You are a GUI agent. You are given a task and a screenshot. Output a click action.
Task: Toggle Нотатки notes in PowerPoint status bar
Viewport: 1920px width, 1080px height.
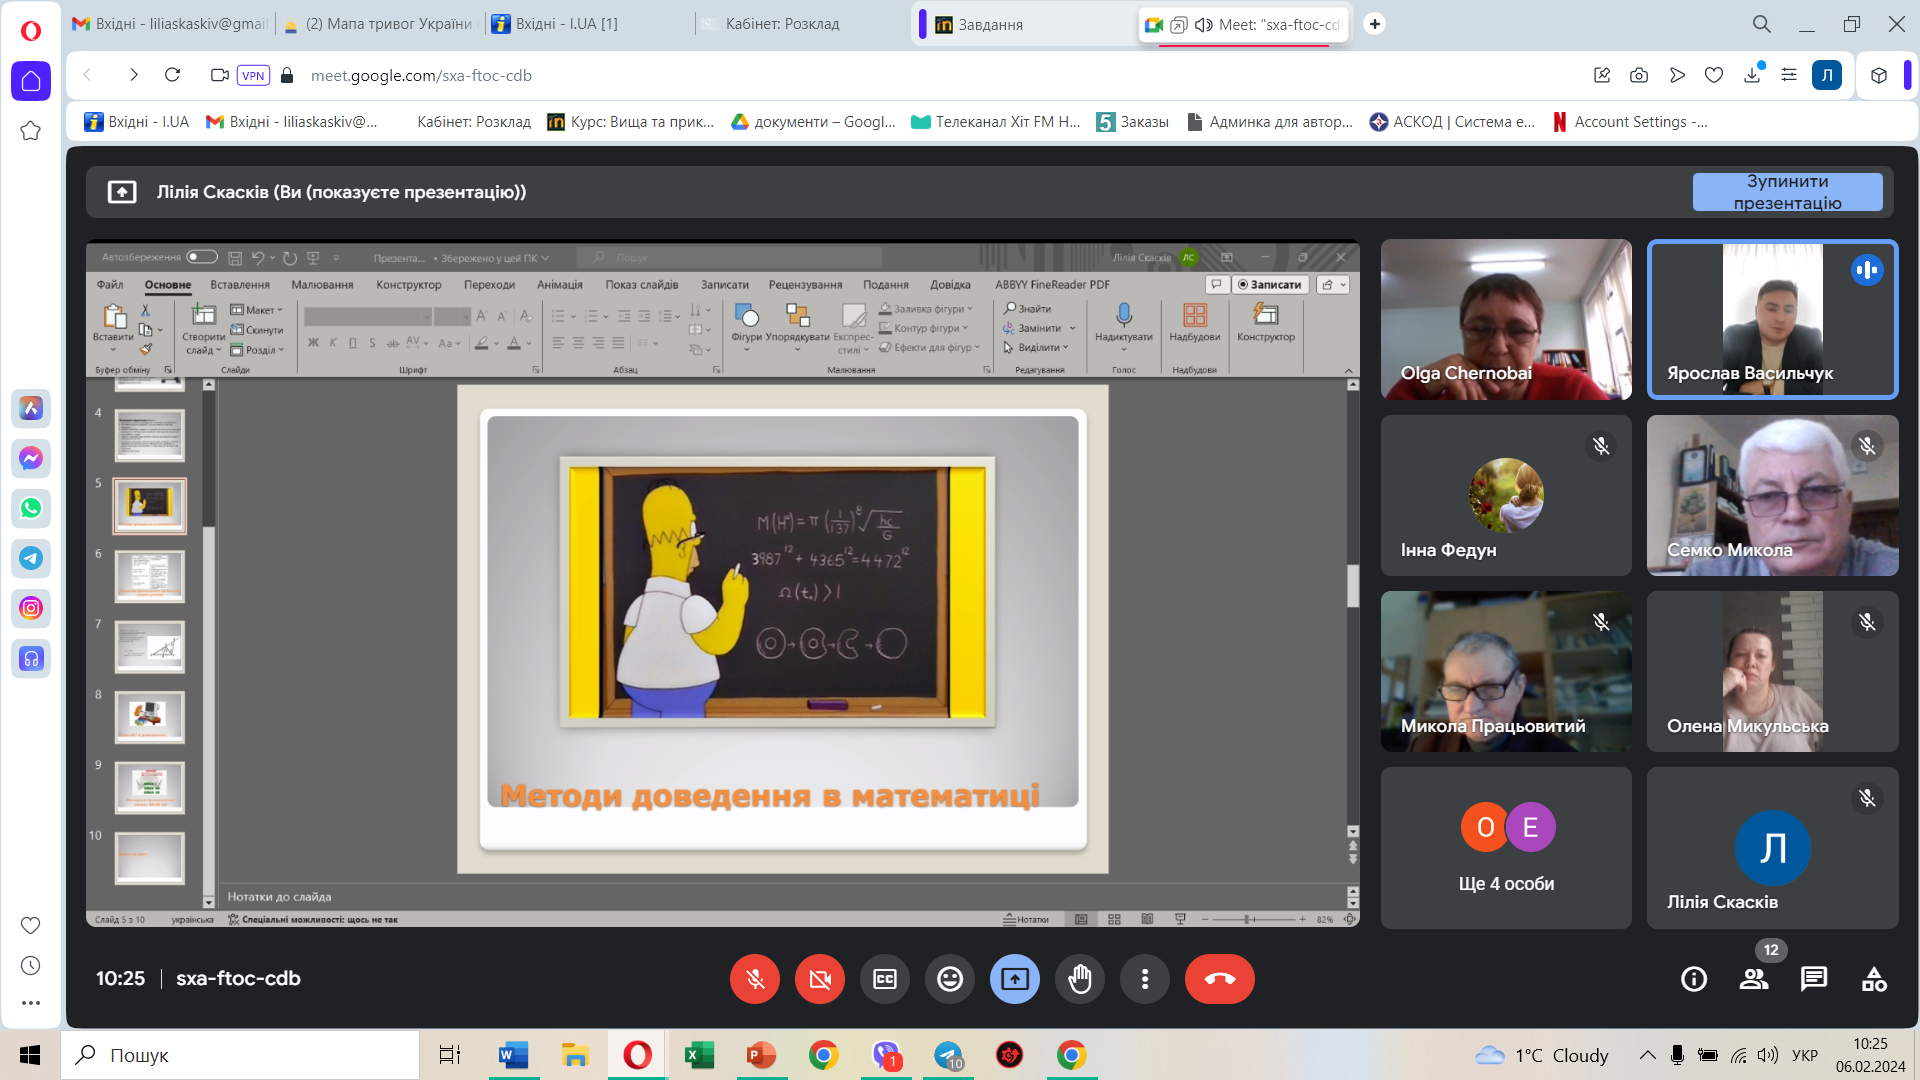(x=1027, y=919)
